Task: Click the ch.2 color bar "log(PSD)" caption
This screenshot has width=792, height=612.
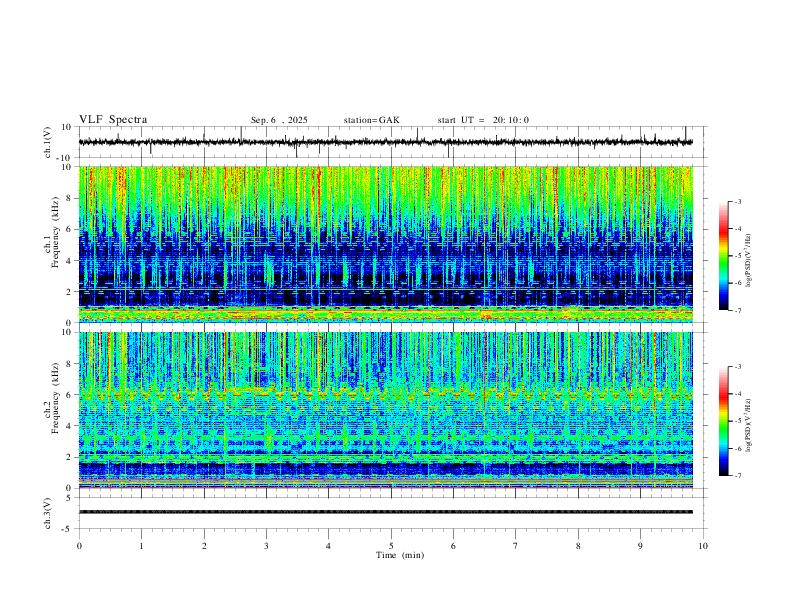Action: pos(748,426)
